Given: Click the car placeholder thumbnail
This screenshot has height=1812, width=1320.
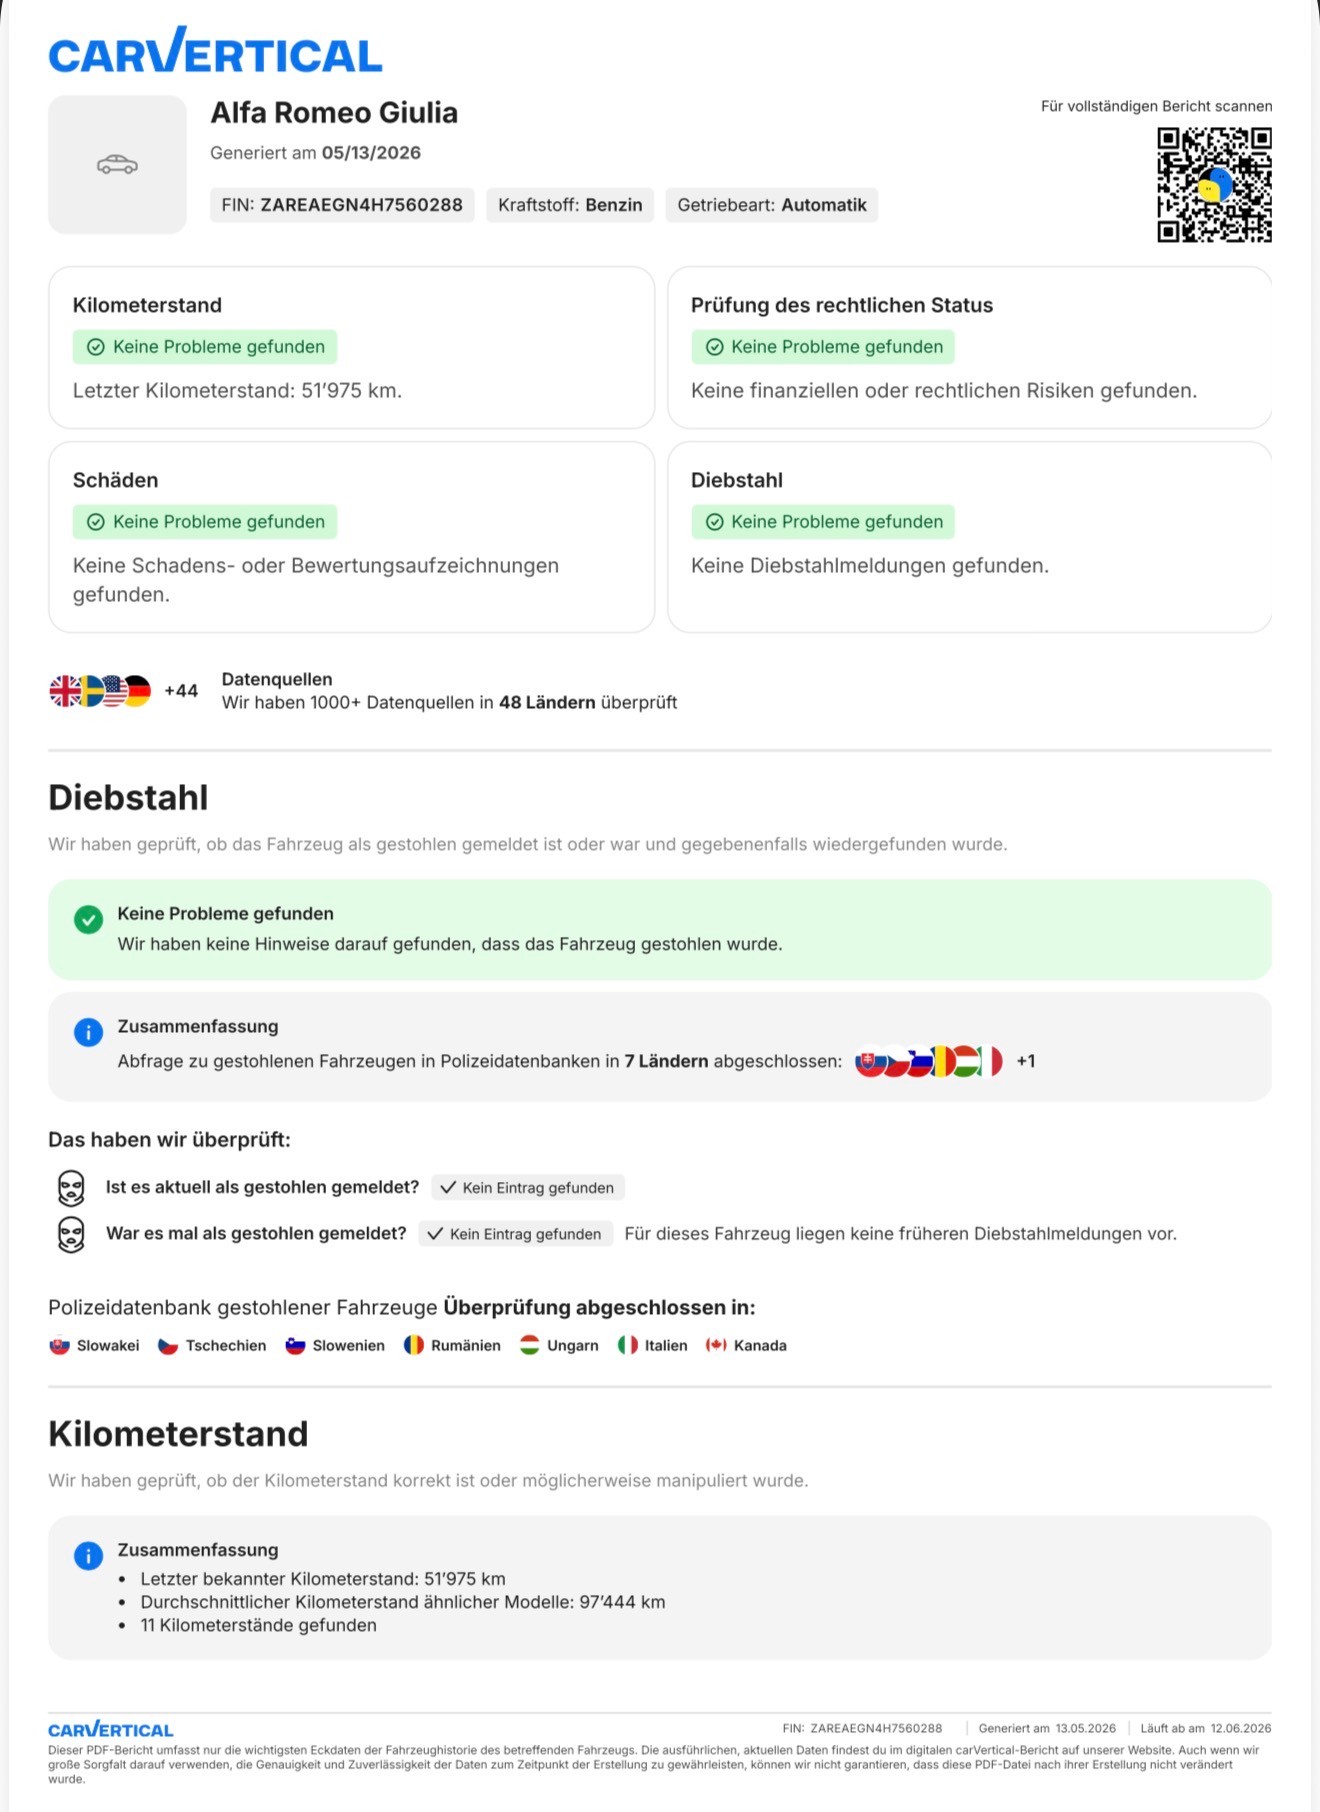Looking at the screenshot, I should coord(117,165).
